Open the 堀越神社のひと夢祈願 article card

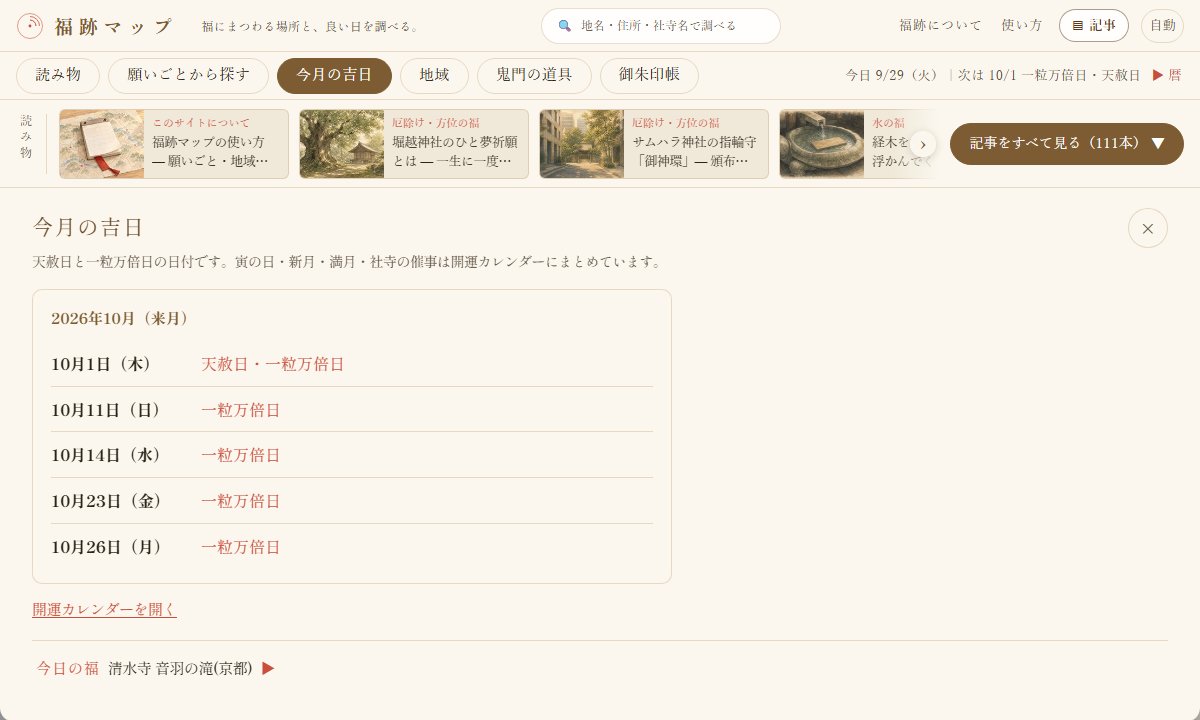[x=414, y=144]
